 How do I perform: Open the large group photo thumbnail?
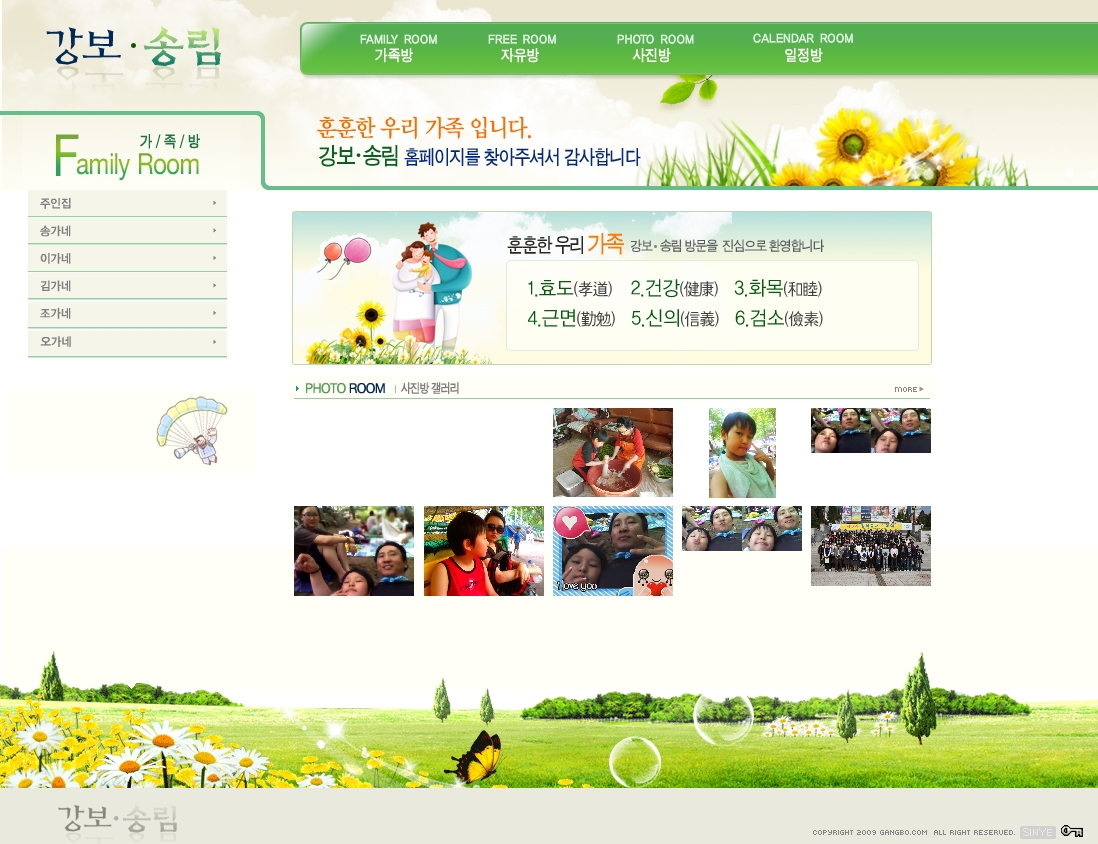[870, 545]
